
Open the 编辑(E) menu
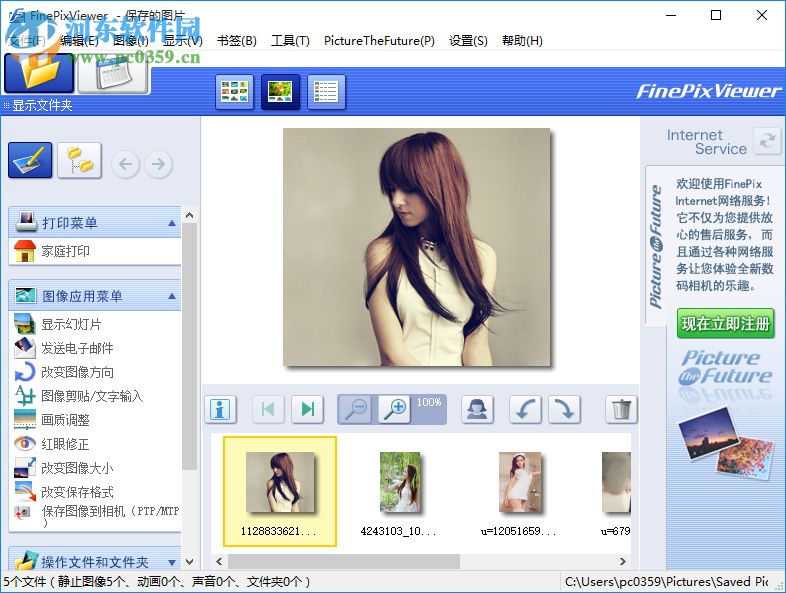[79, 41]
